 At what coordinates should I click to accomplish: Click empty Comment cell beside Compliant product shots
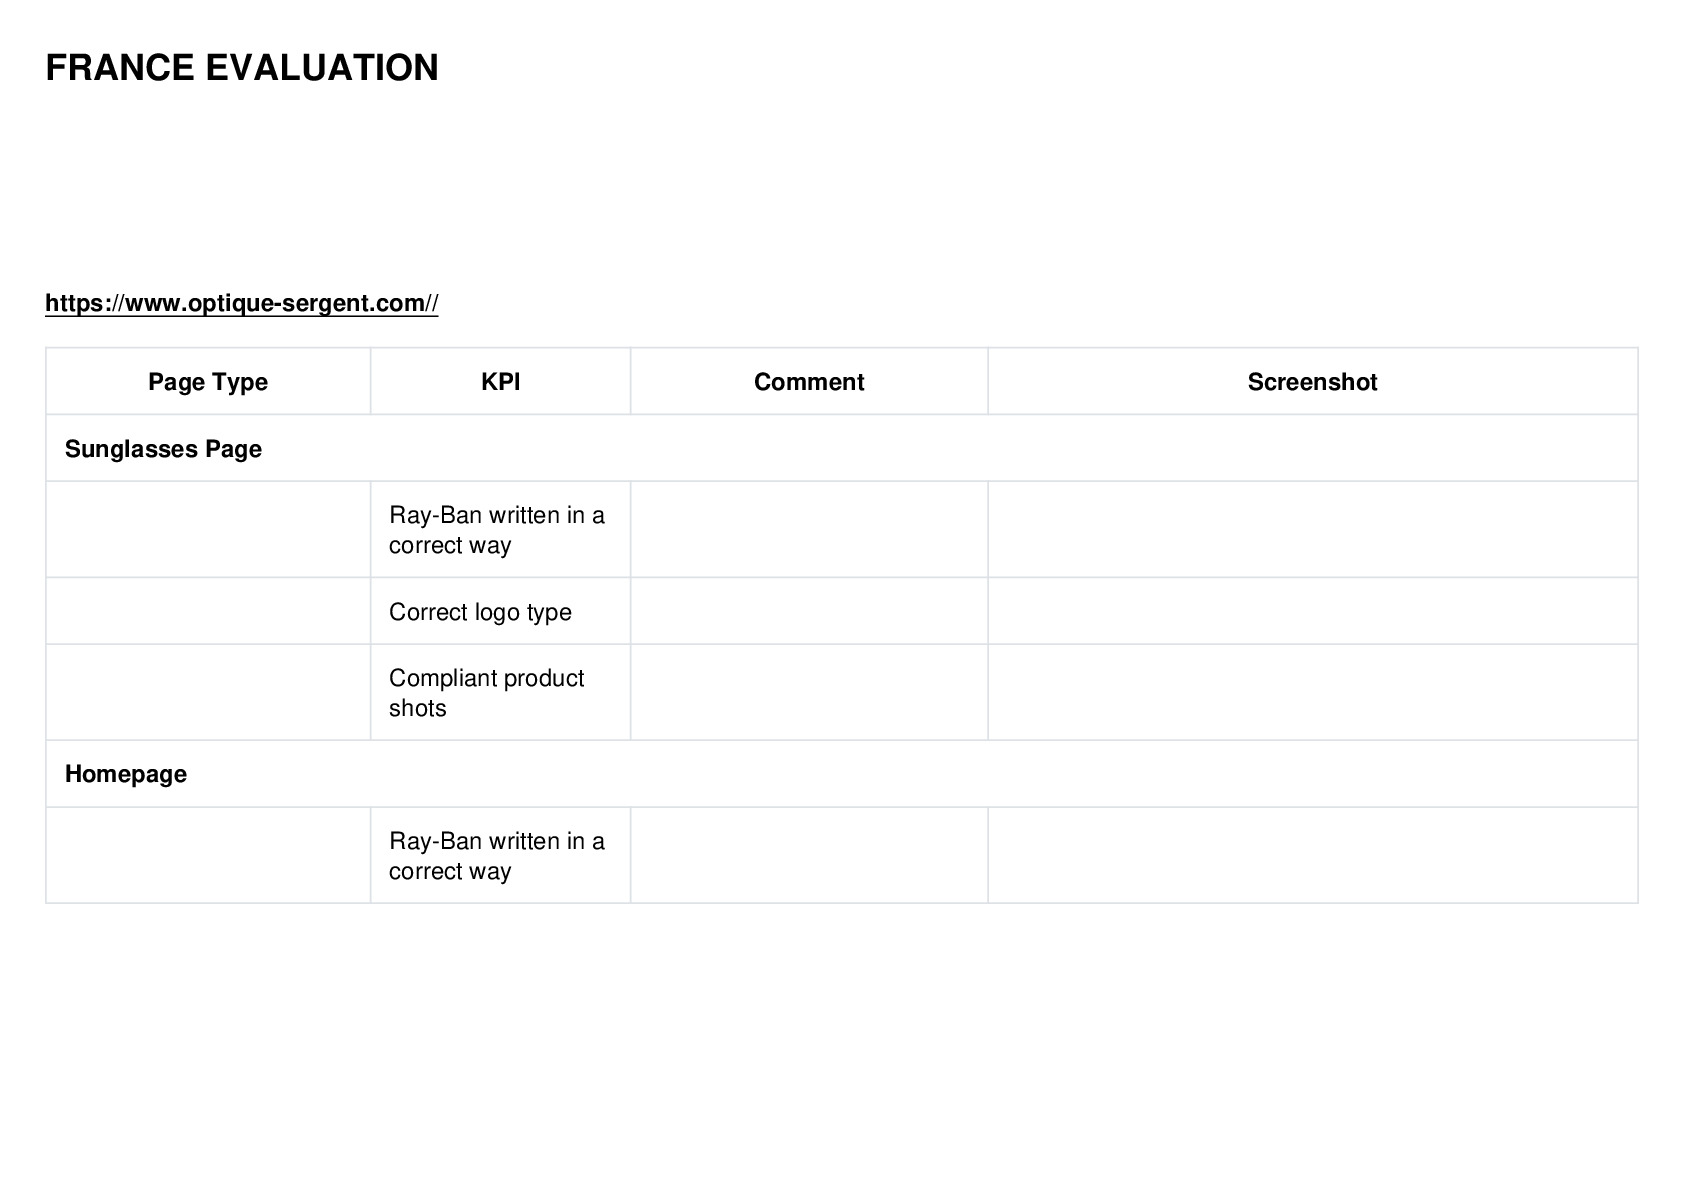pos(809,693)
